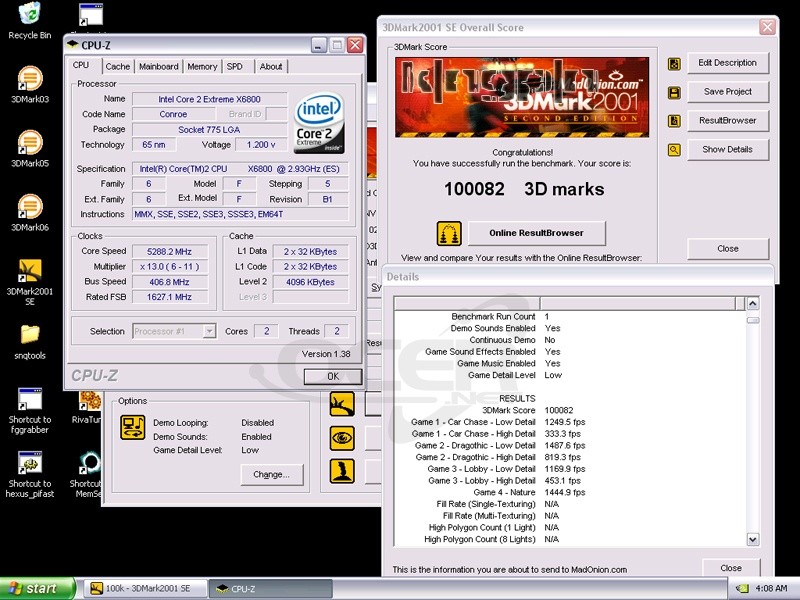Image resolution: width=800 pixels, height=600 pixels.
Task: Click the floppy disk icon beside Save Project
Action: [674, 92]
